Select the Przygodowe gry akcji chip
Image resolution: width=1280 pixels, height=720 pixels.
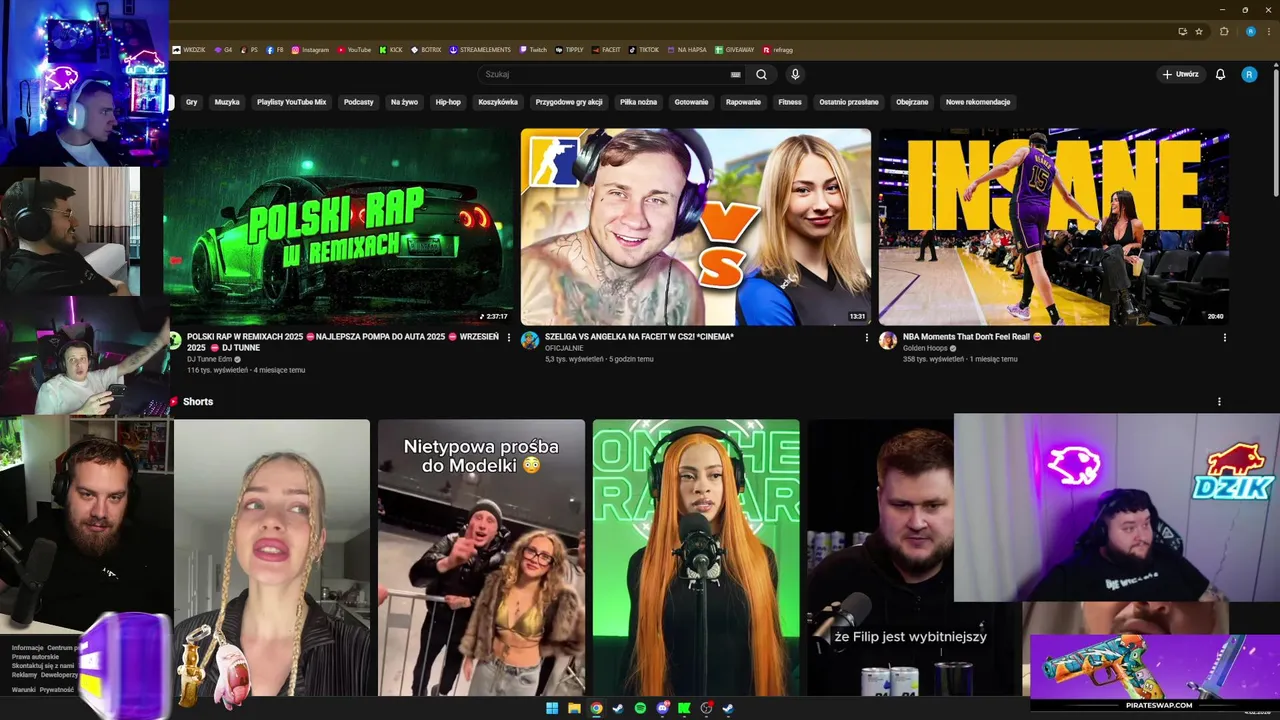[569, 102]
